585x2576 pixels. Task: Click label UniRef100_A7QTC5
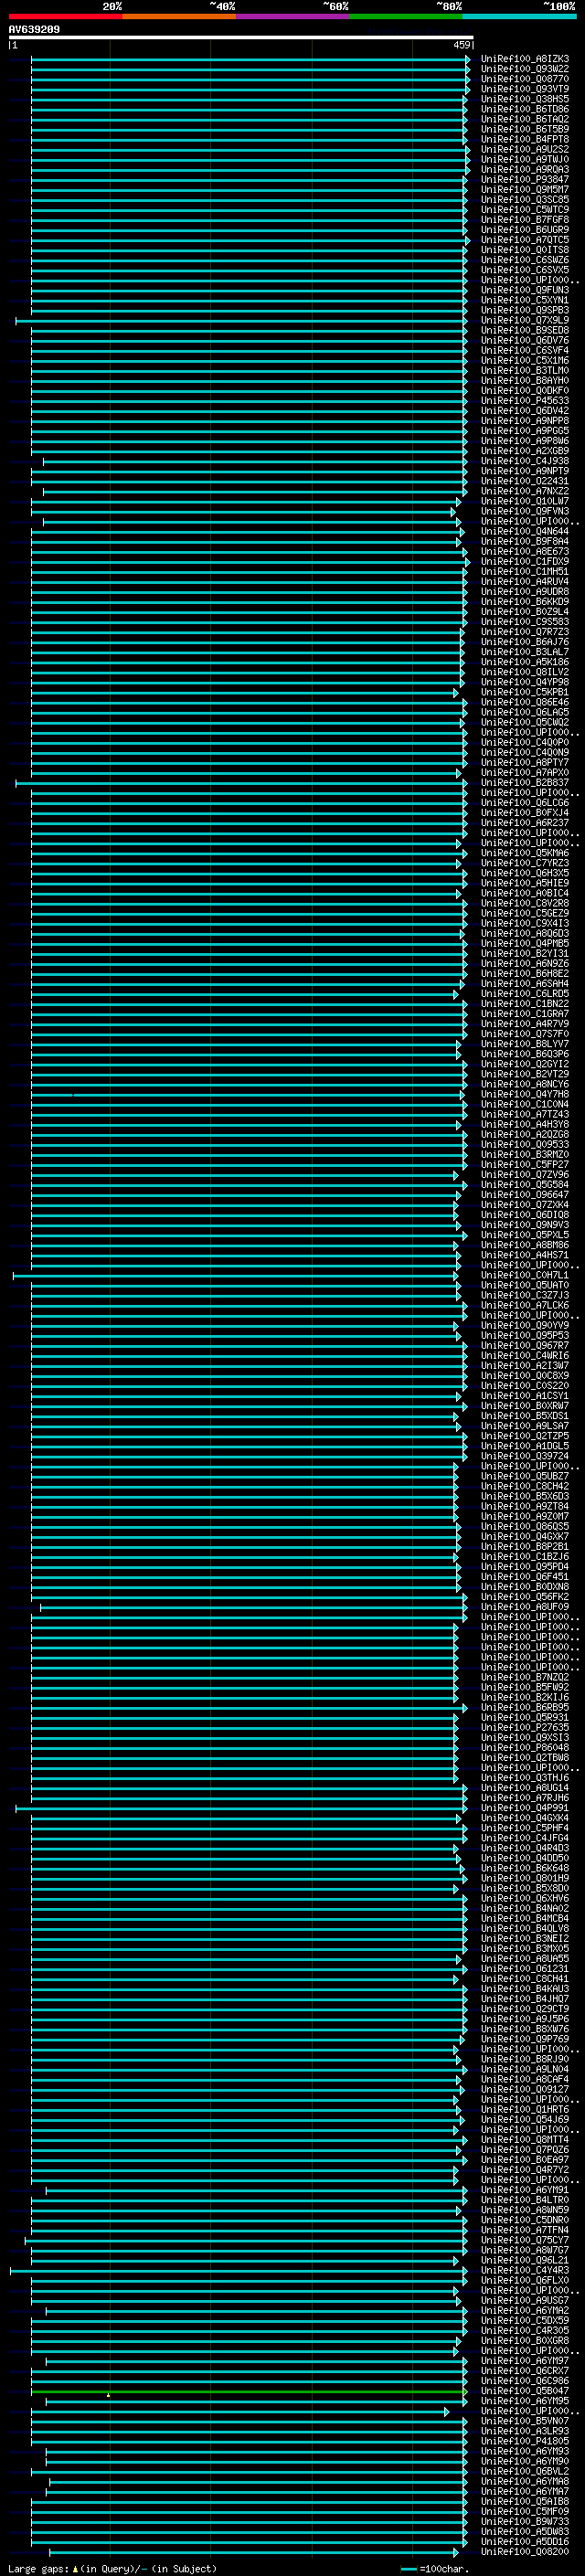click(x=525, y=240)
